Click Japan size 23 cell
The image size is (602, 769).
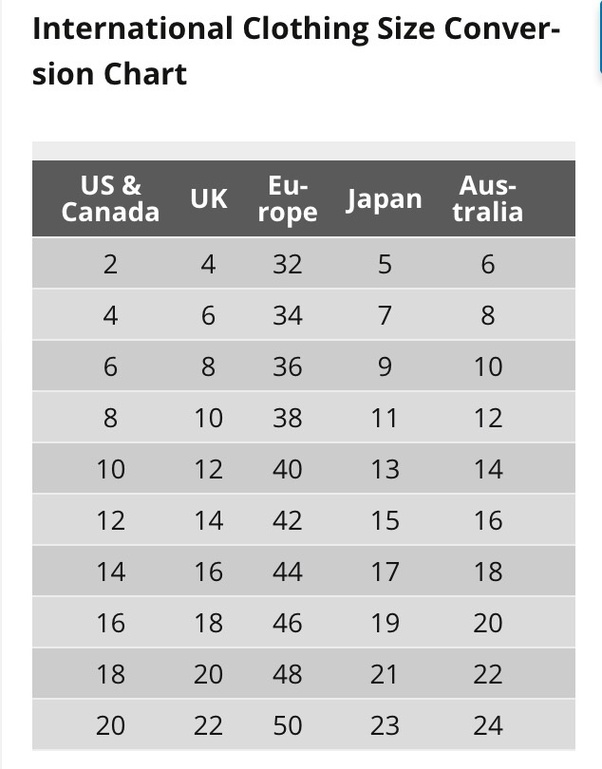click(x=385, y=725)
